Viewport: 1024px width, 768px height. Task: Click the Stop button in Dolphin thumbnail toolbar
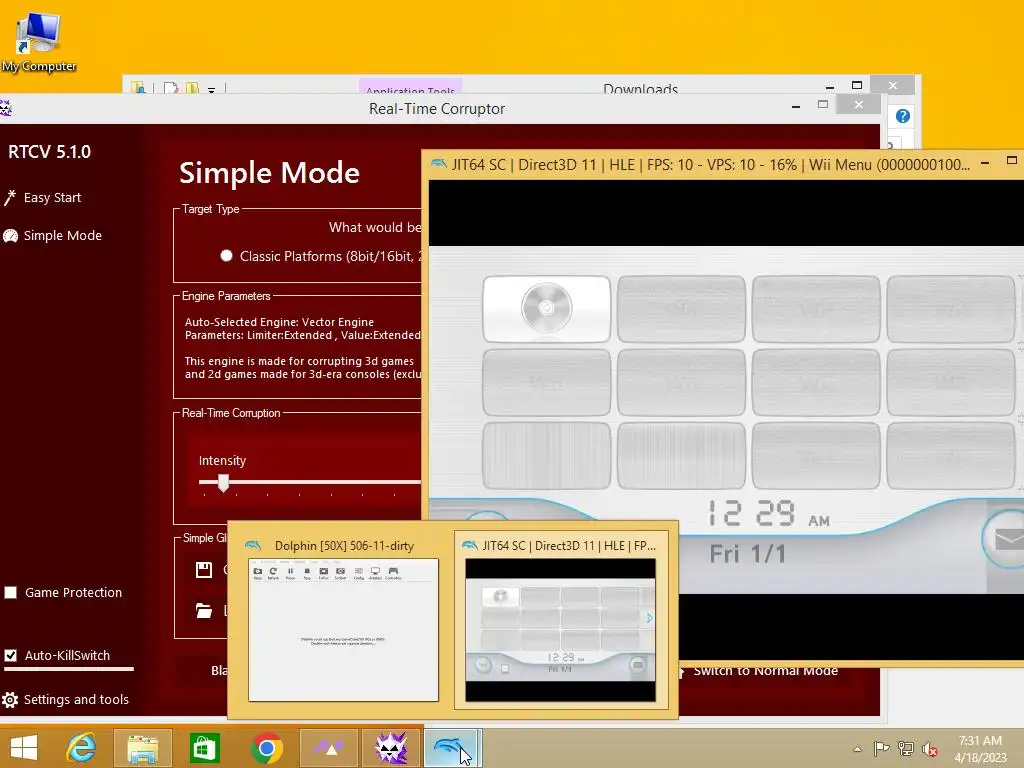pos(307,572)
